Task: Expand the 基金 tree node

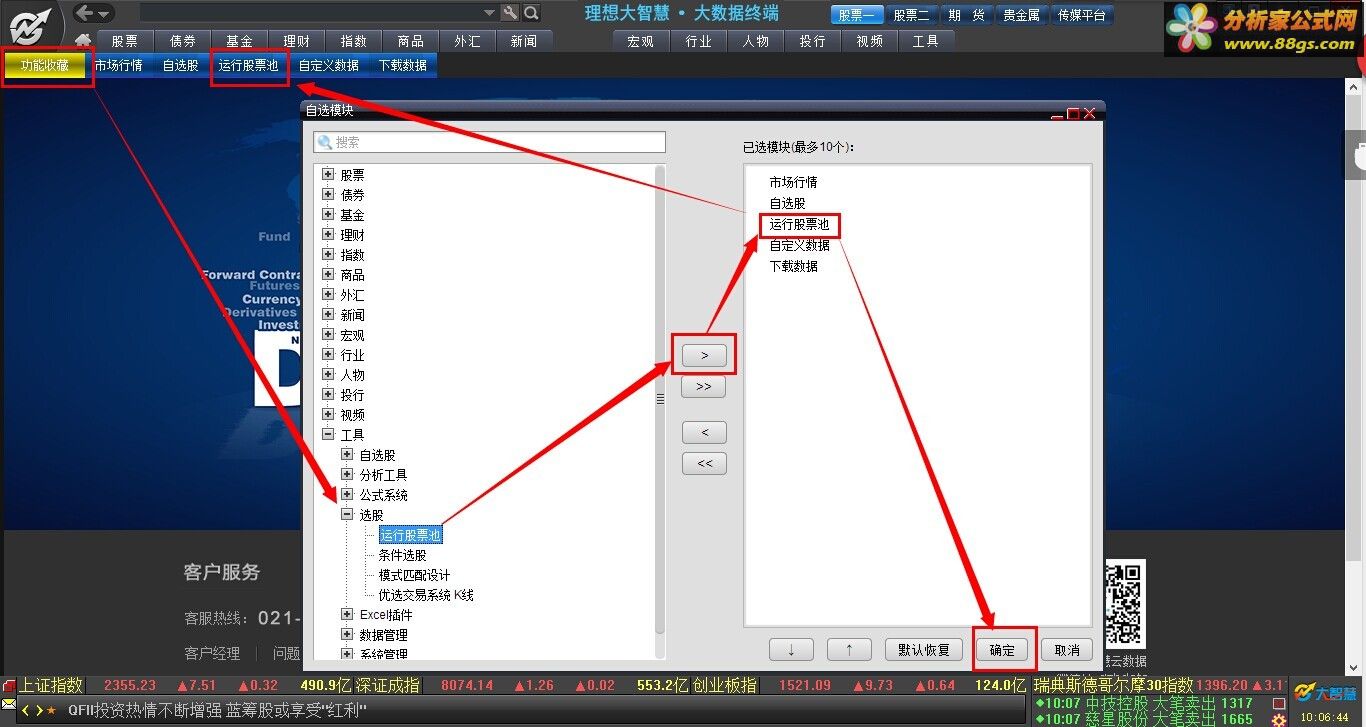Action: point(328,214)
